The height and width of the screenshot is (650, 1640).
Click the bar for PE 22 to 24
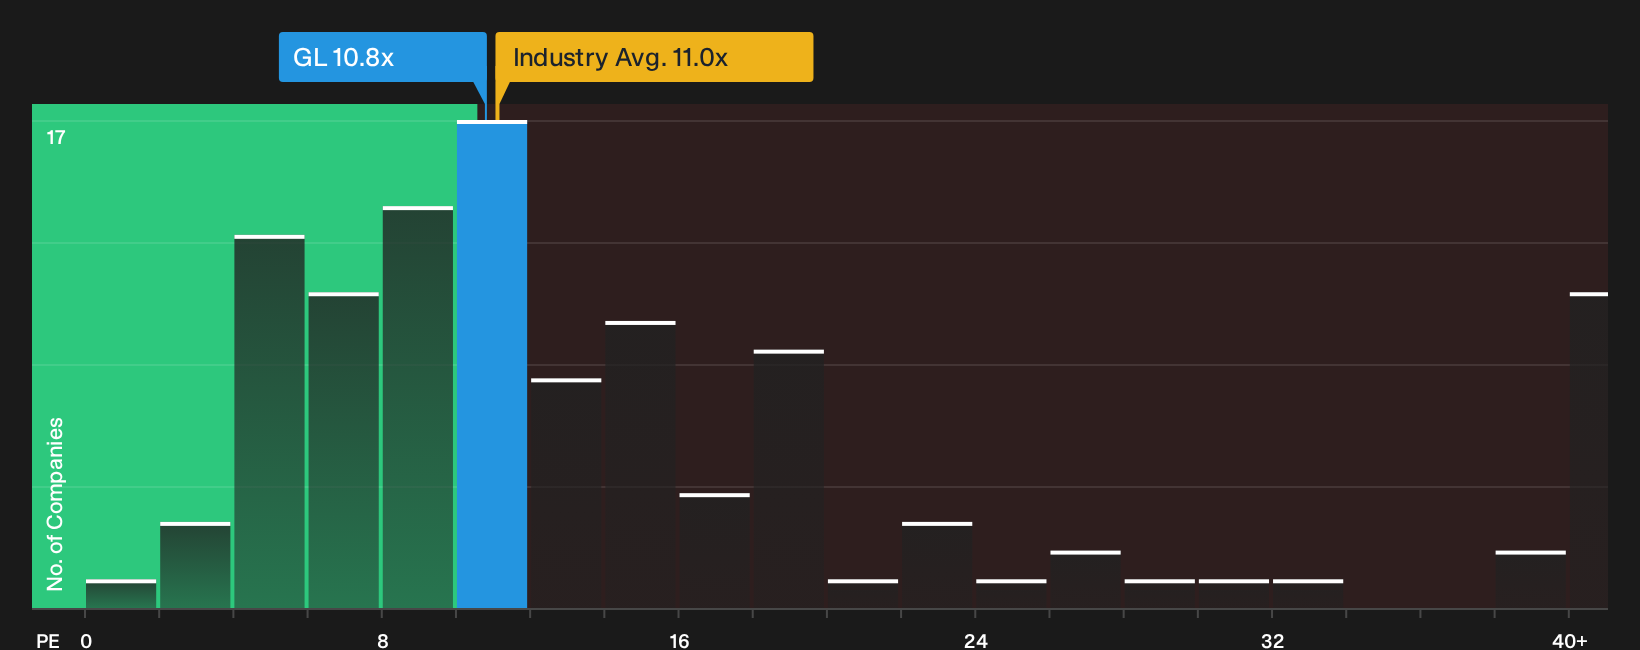click(x=937, y=565)
